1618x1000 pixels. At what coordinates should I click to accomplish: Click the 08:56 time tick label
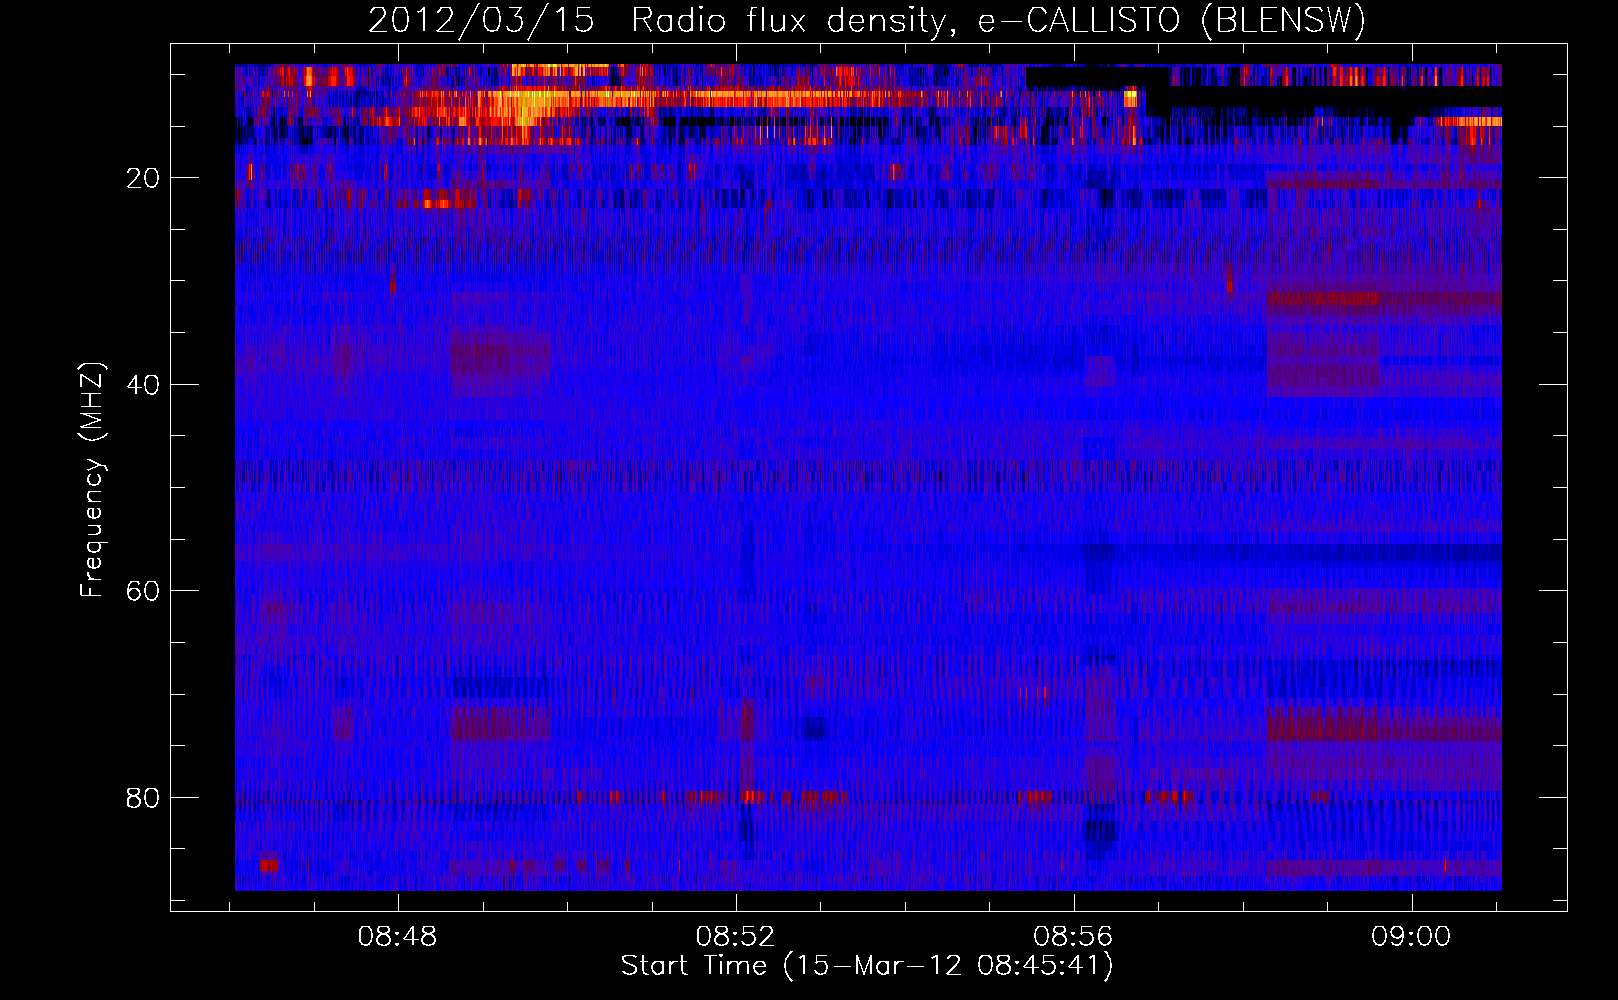tap(1074, 937)
